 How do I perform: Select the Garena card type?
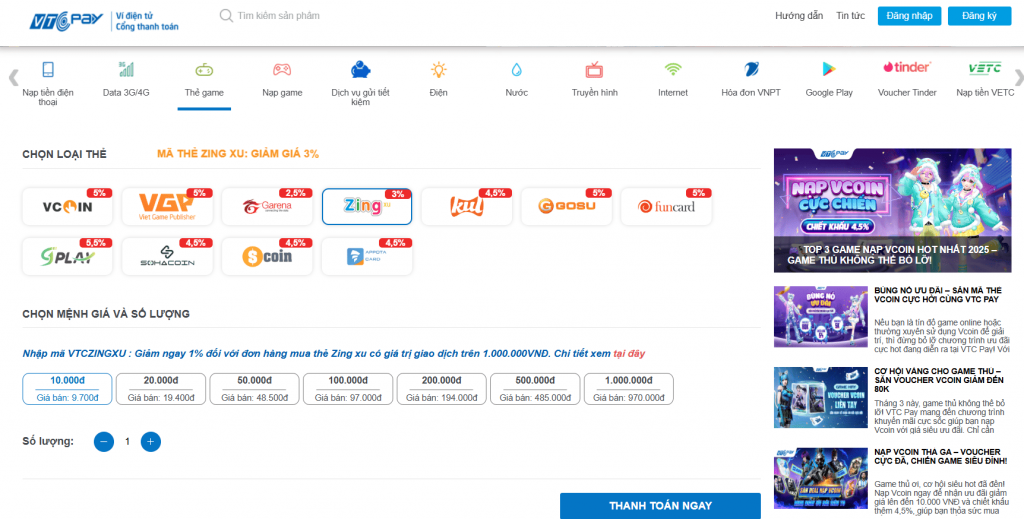coord(267,207)
